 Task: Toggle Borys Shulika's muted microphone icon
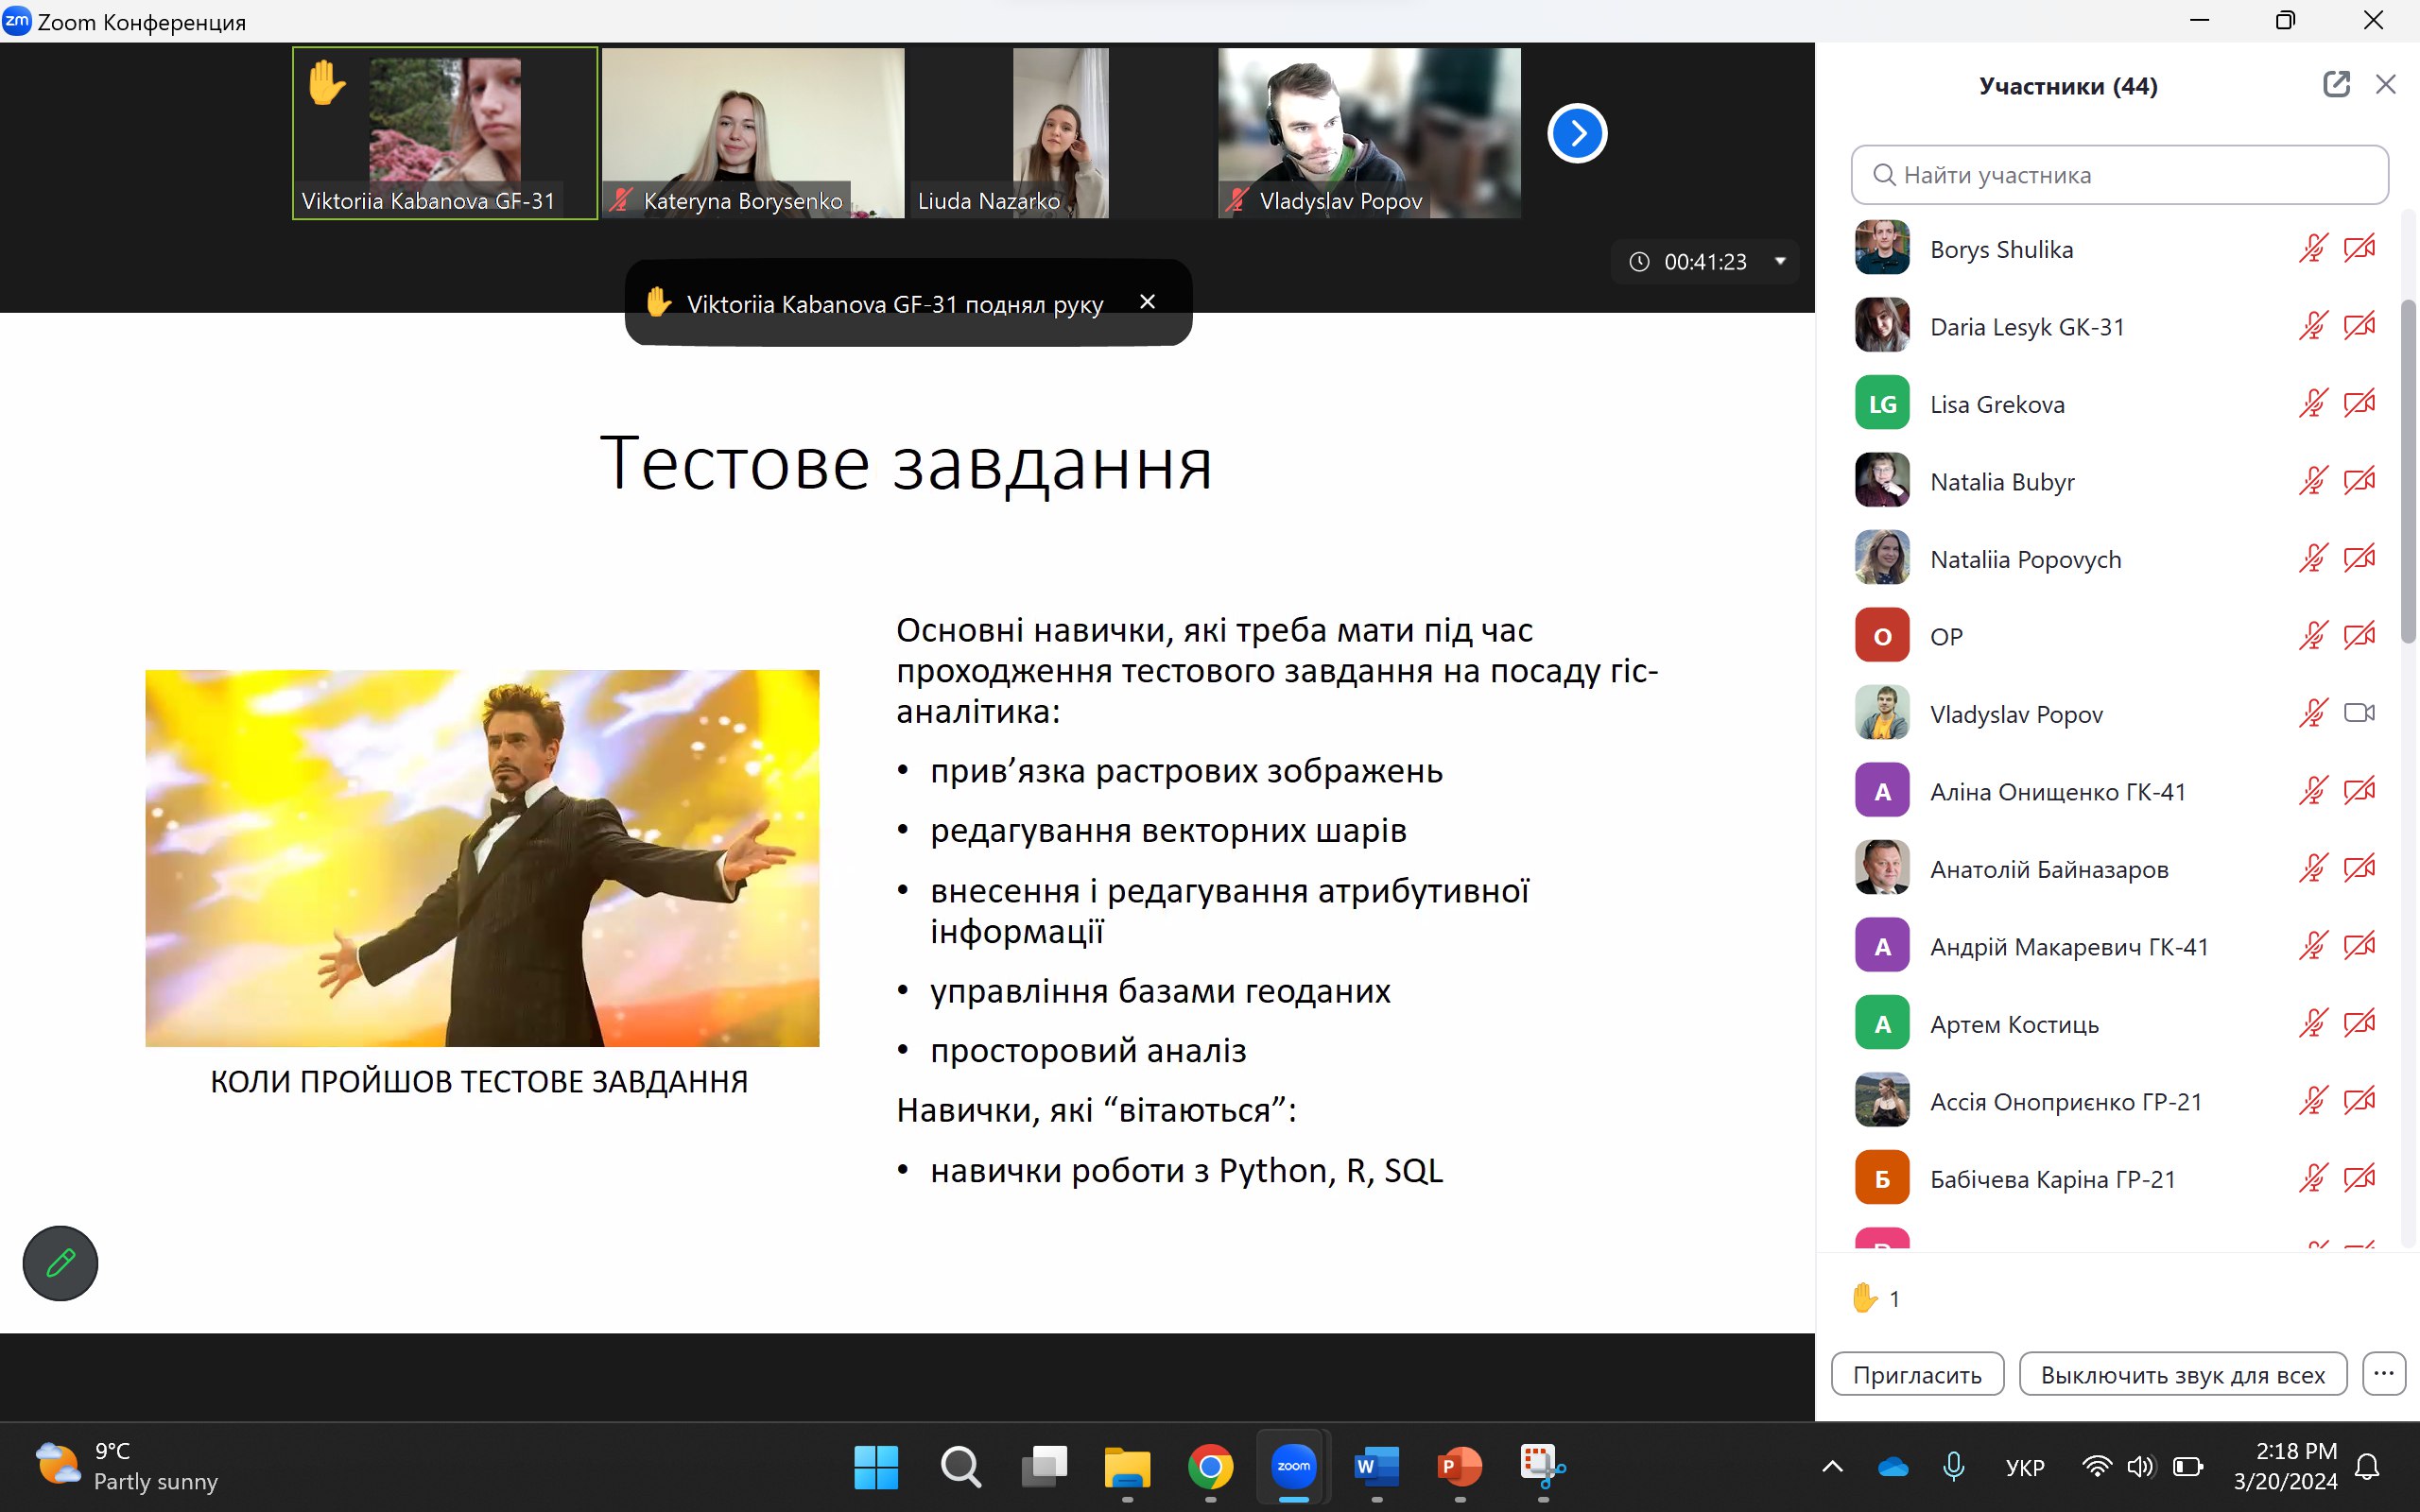point(2312,248)
